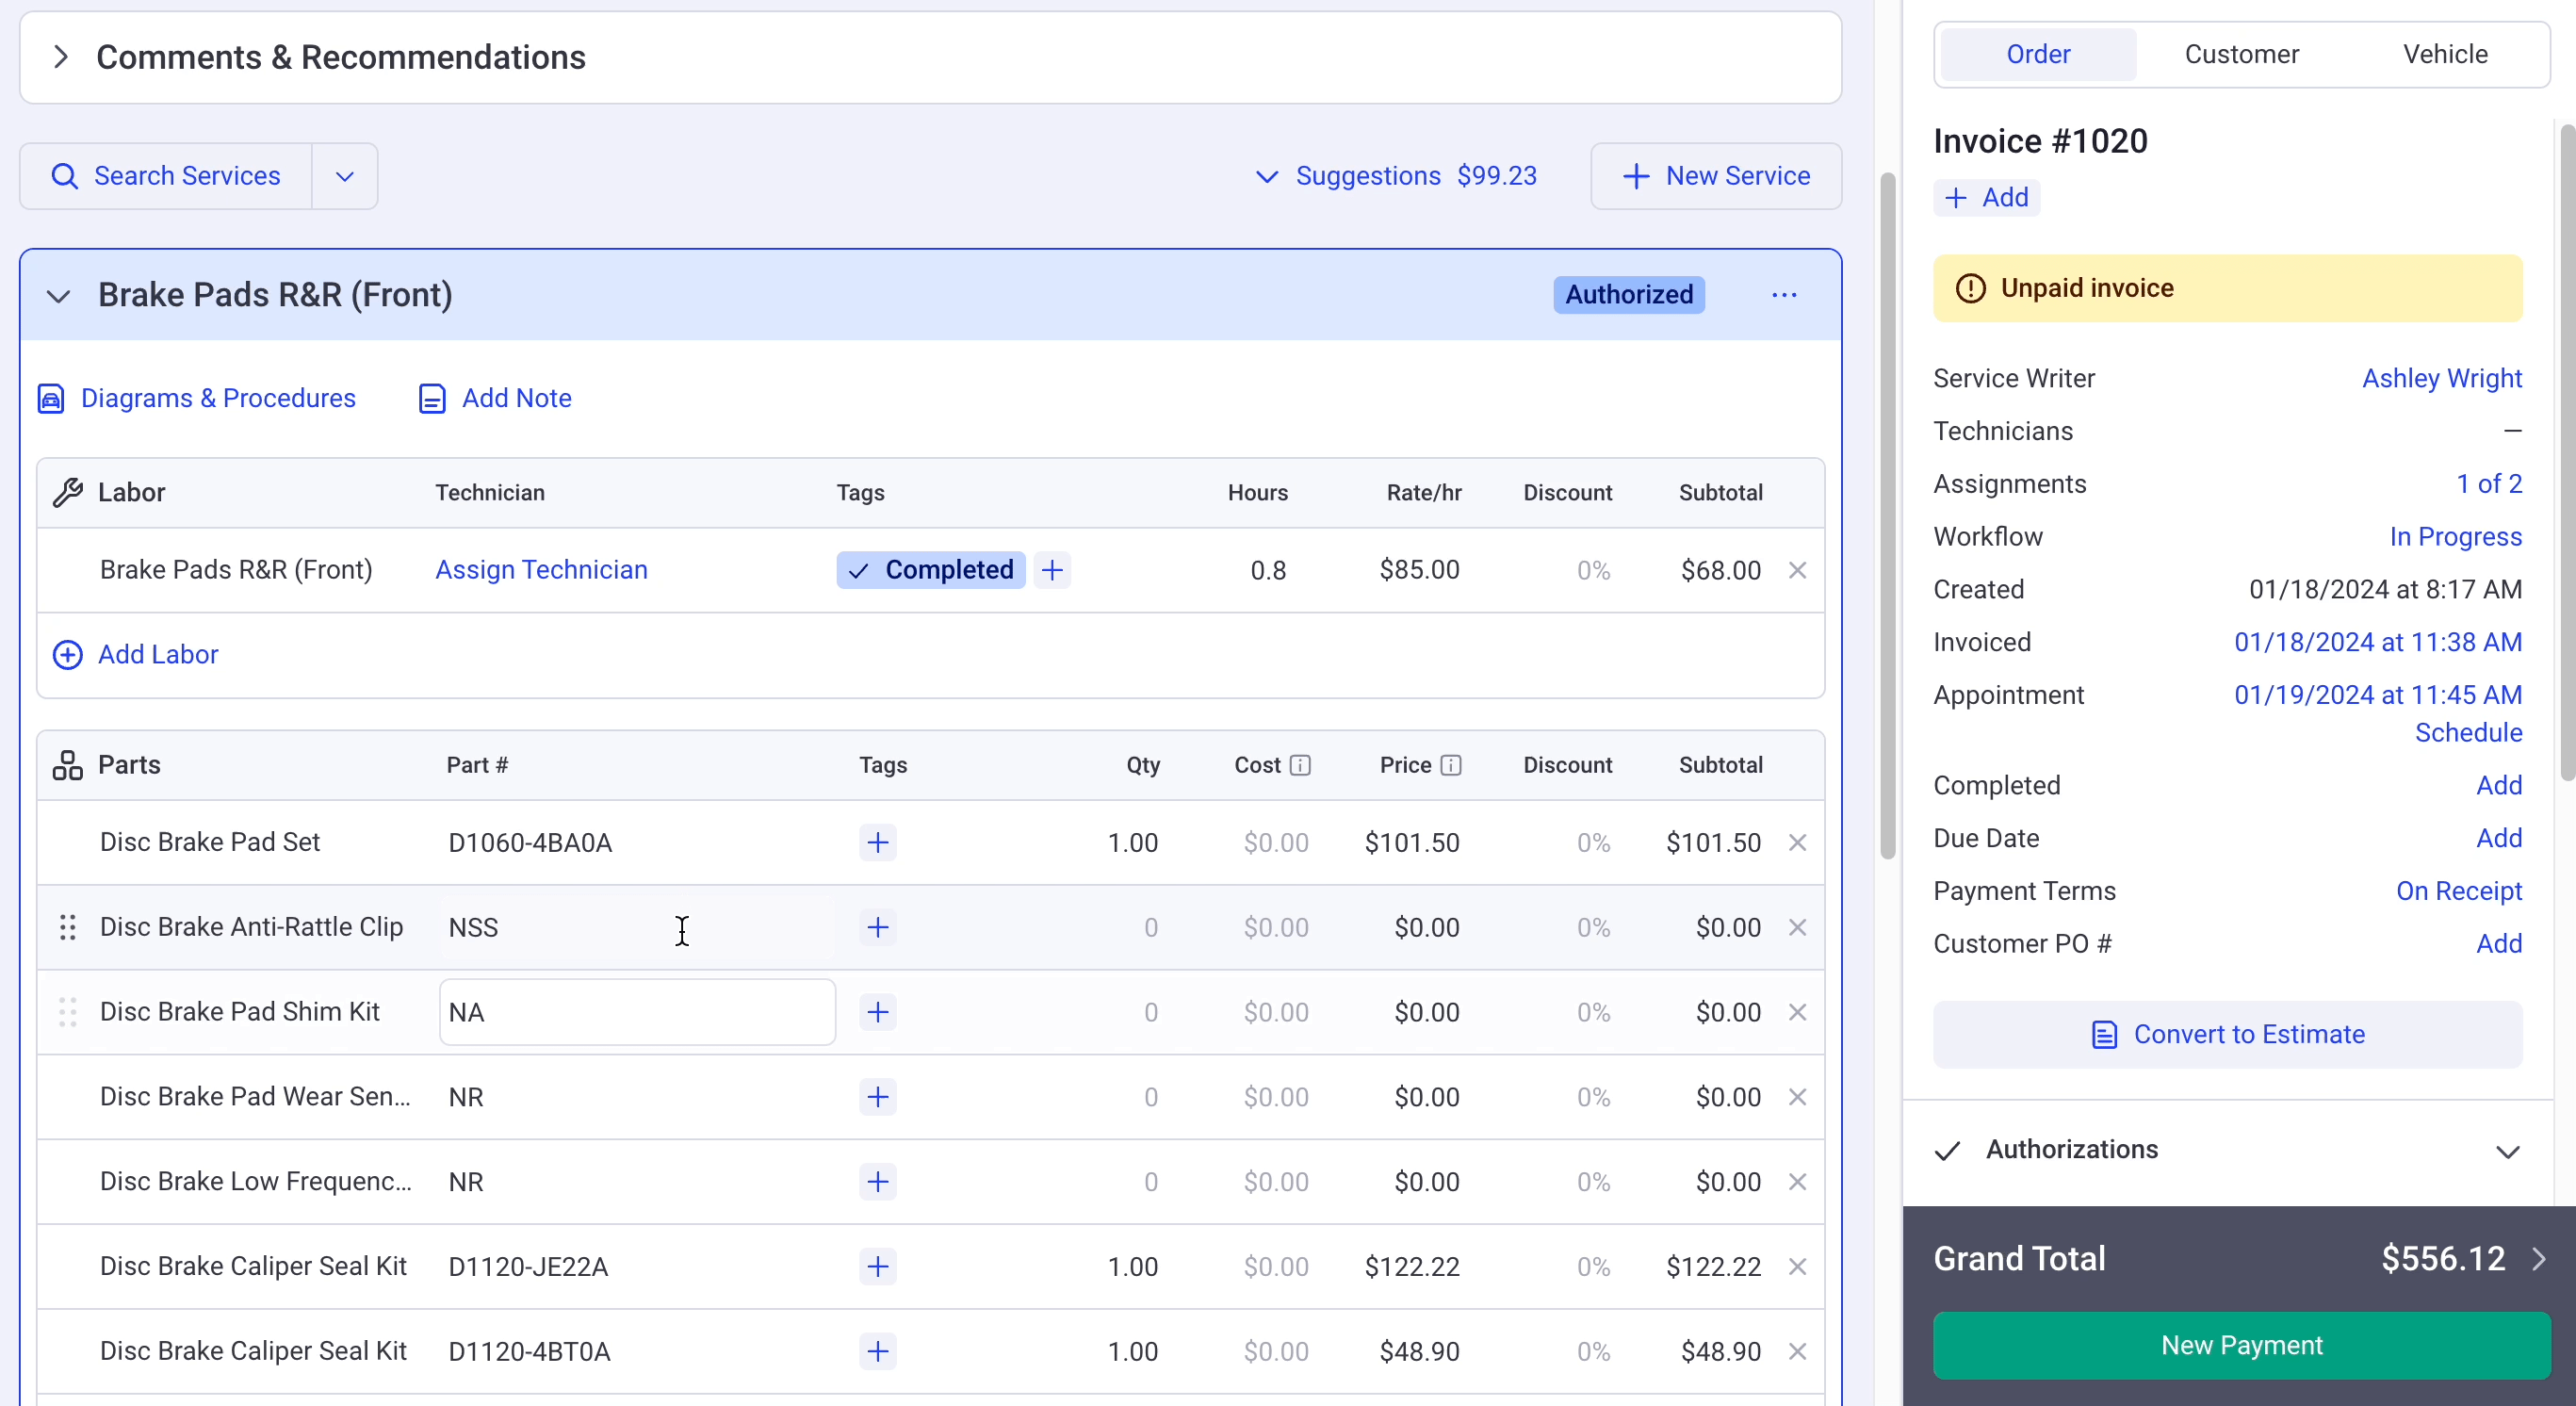This screenshot has height=1406, width=2576.
Task: Open the service three-dot options menu
Action: (x=1784, y=295)
